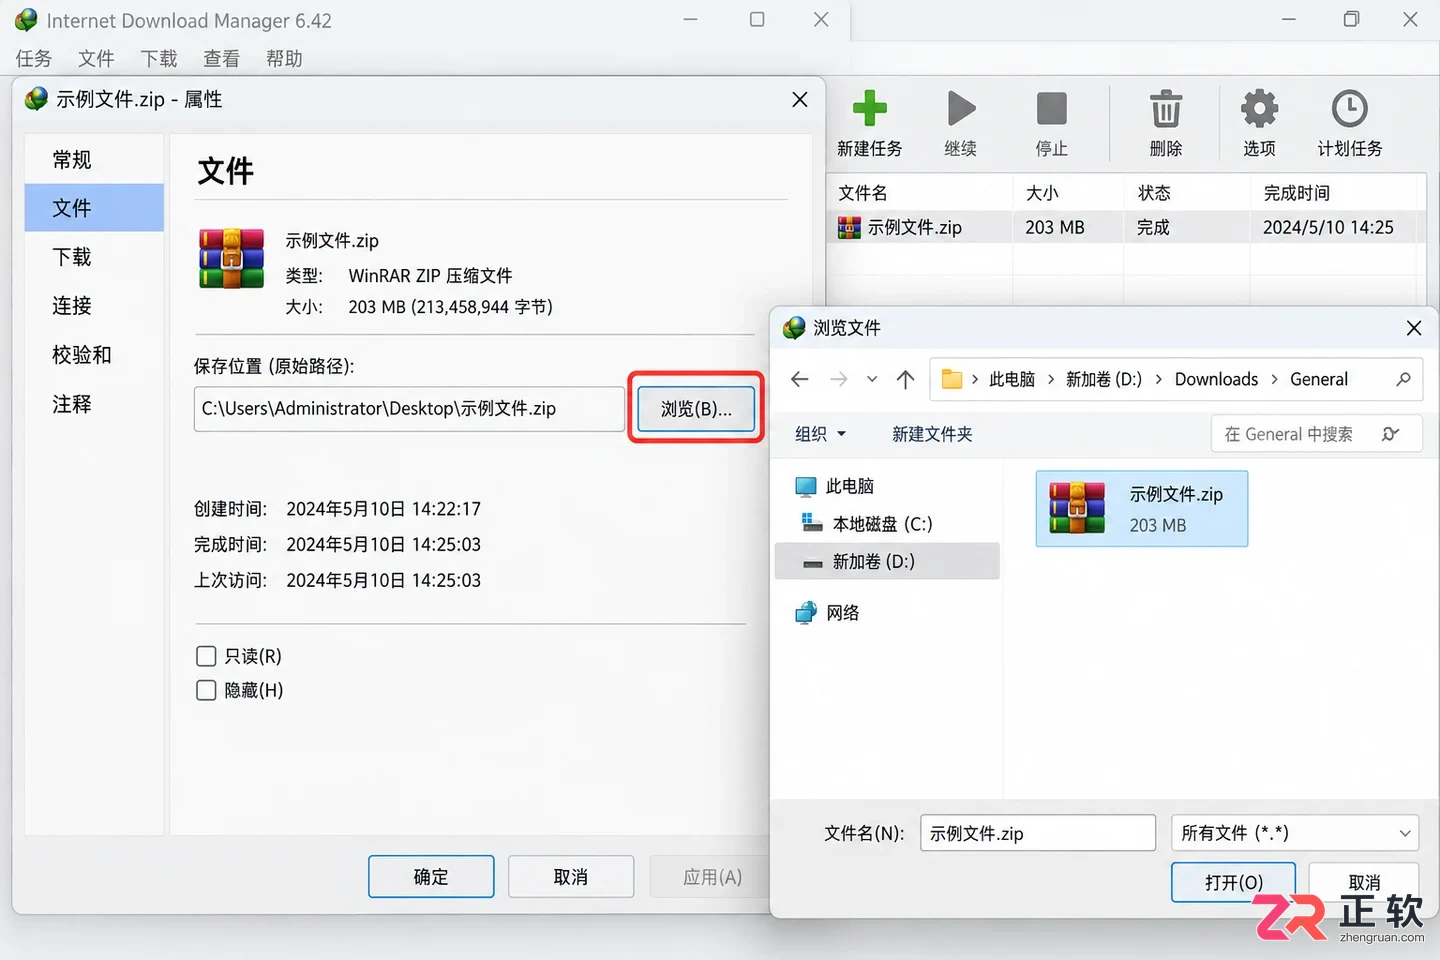Go forward in the browse file dialog
1440x960 pixels.
(x=838, y=379)
